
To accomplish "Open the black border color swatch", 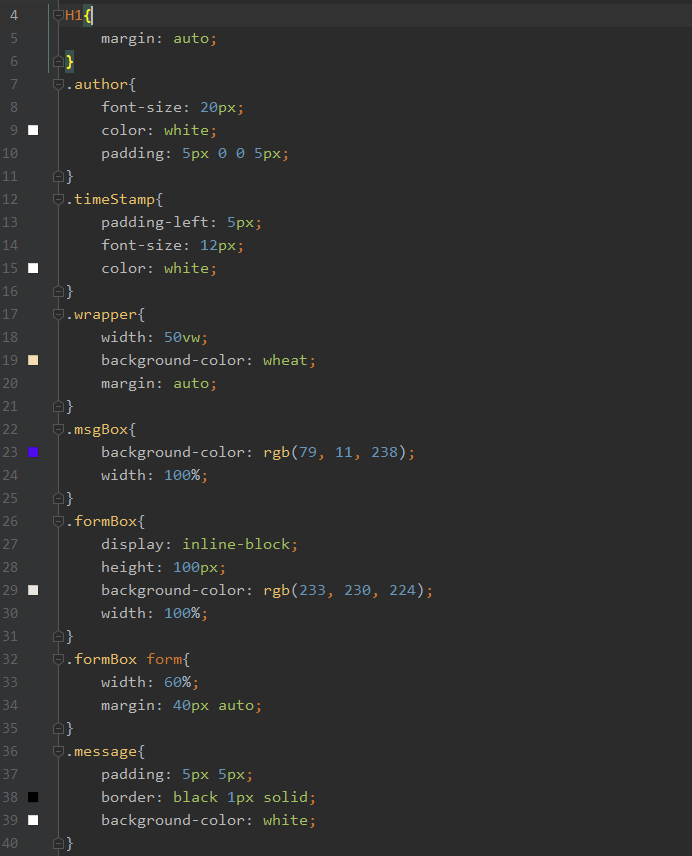I will pos(33,797).
